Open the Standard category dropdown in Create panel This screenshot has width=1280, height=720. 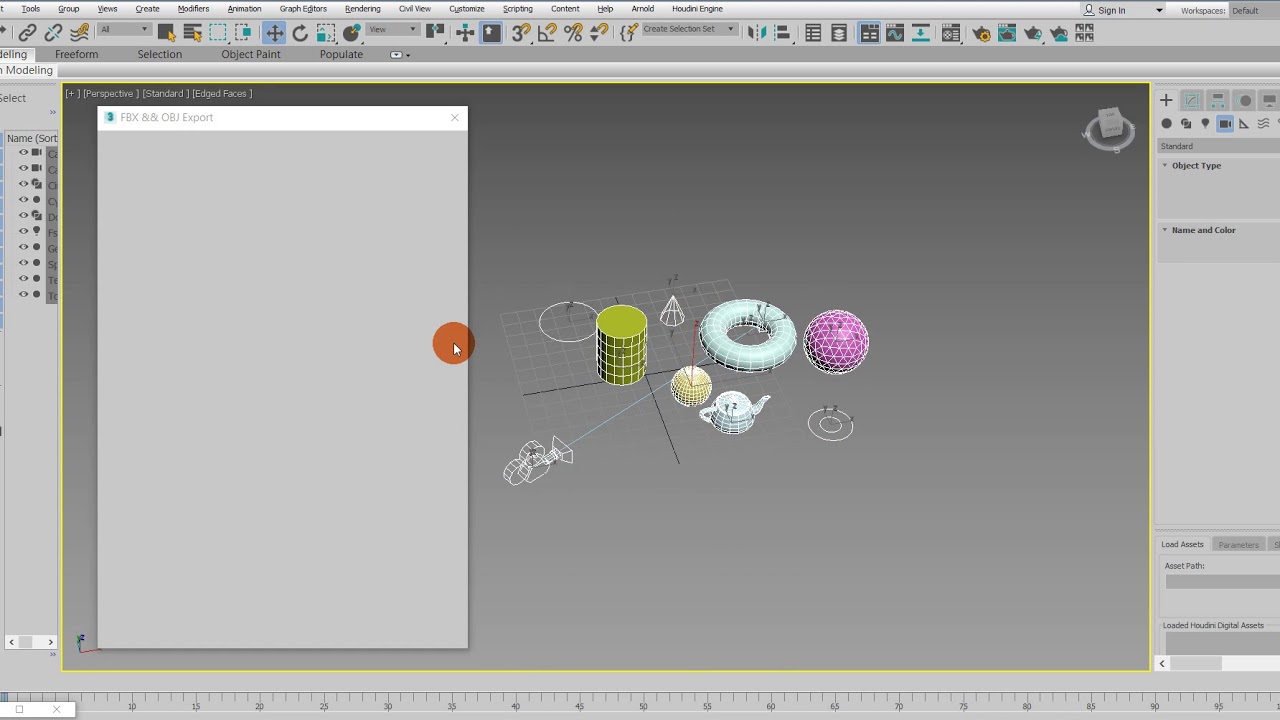pyautogui.click(x=1218, y=146)
